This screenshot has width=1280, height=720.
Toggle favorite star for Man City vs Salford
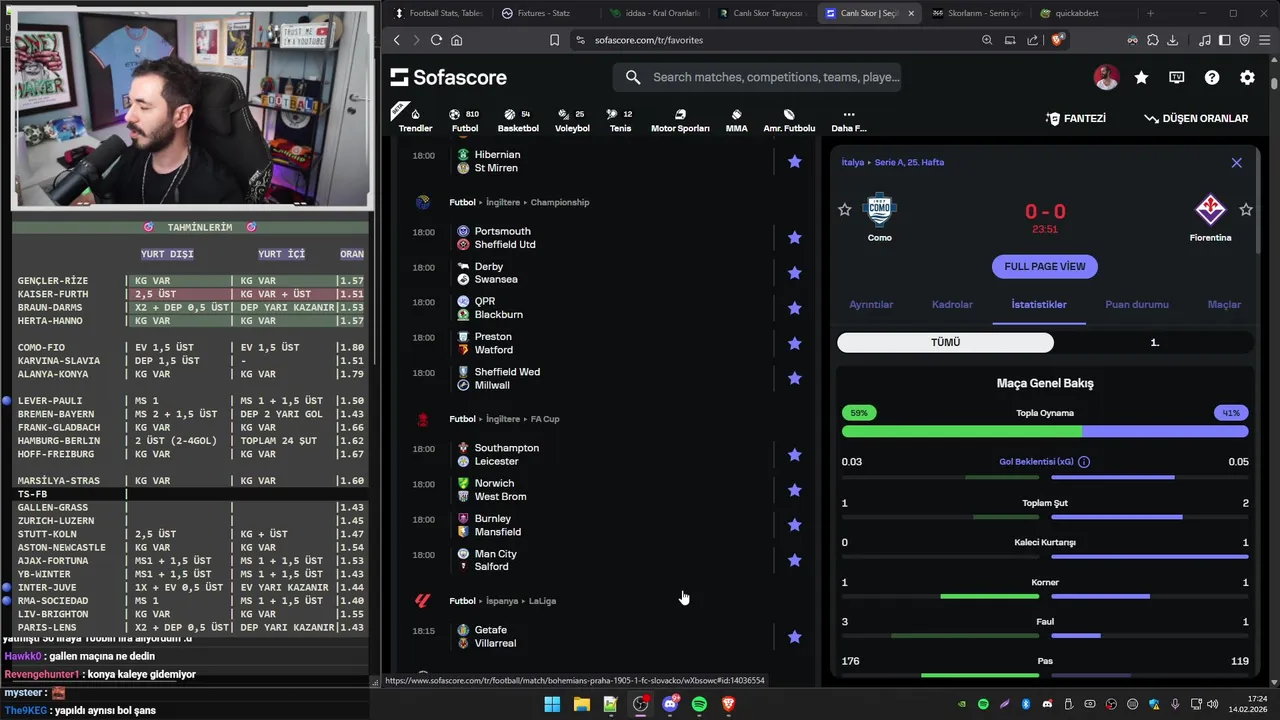[x=794, y=560]
